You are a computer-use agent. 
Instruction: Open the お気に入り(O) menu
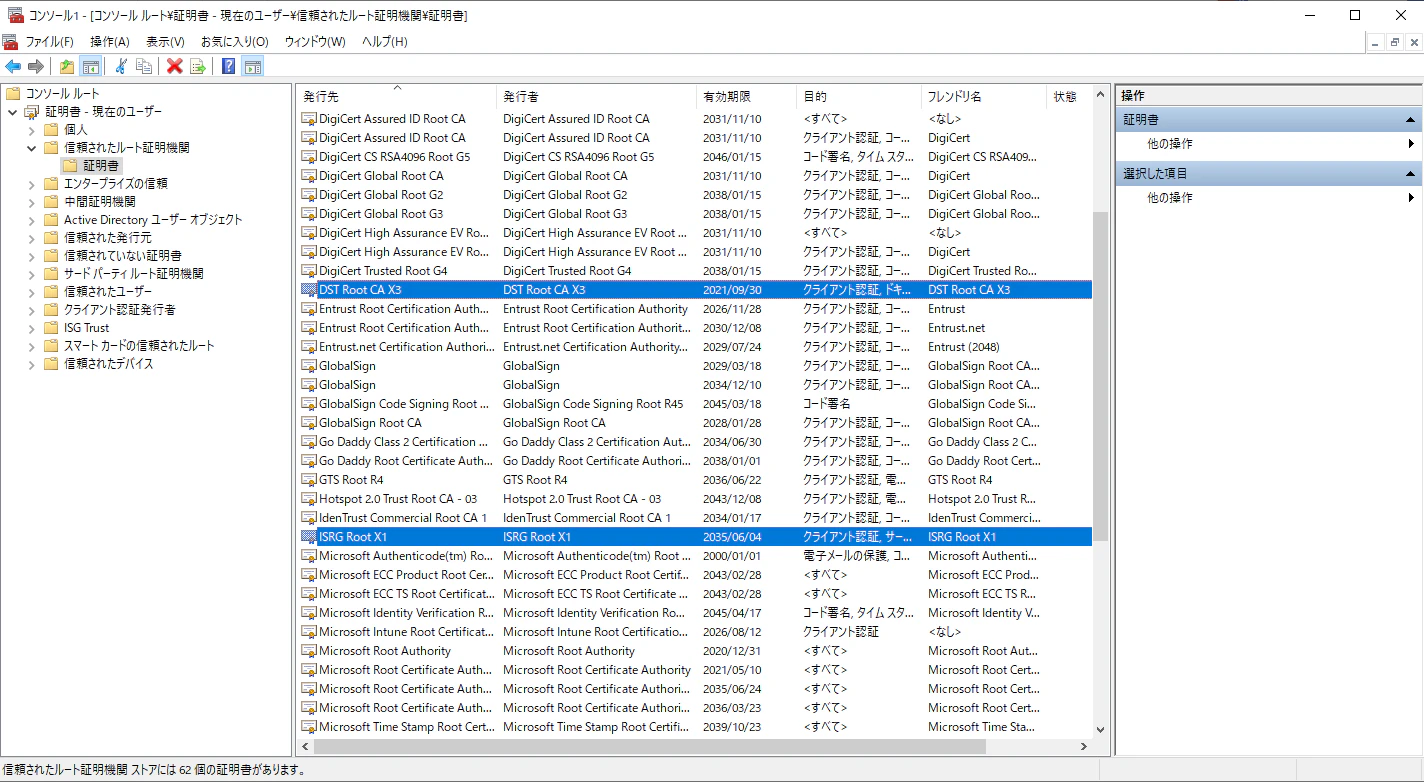tap(235, 42)
